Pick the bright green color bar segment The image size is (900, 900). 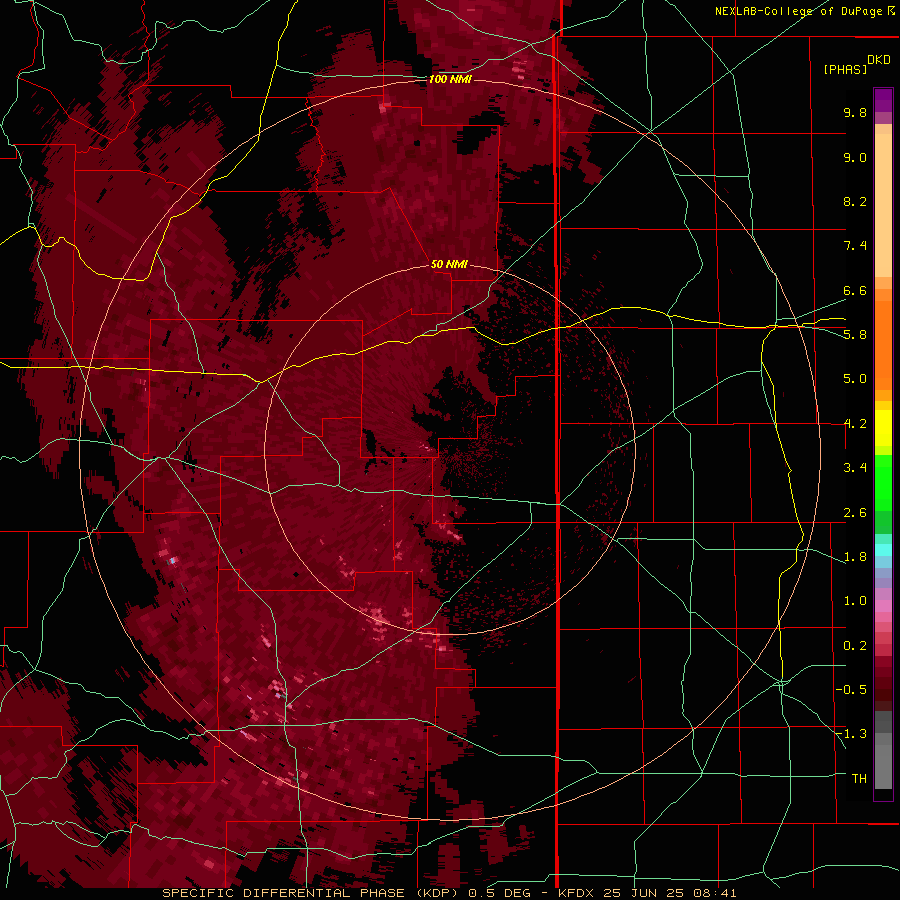coord(883,483)
